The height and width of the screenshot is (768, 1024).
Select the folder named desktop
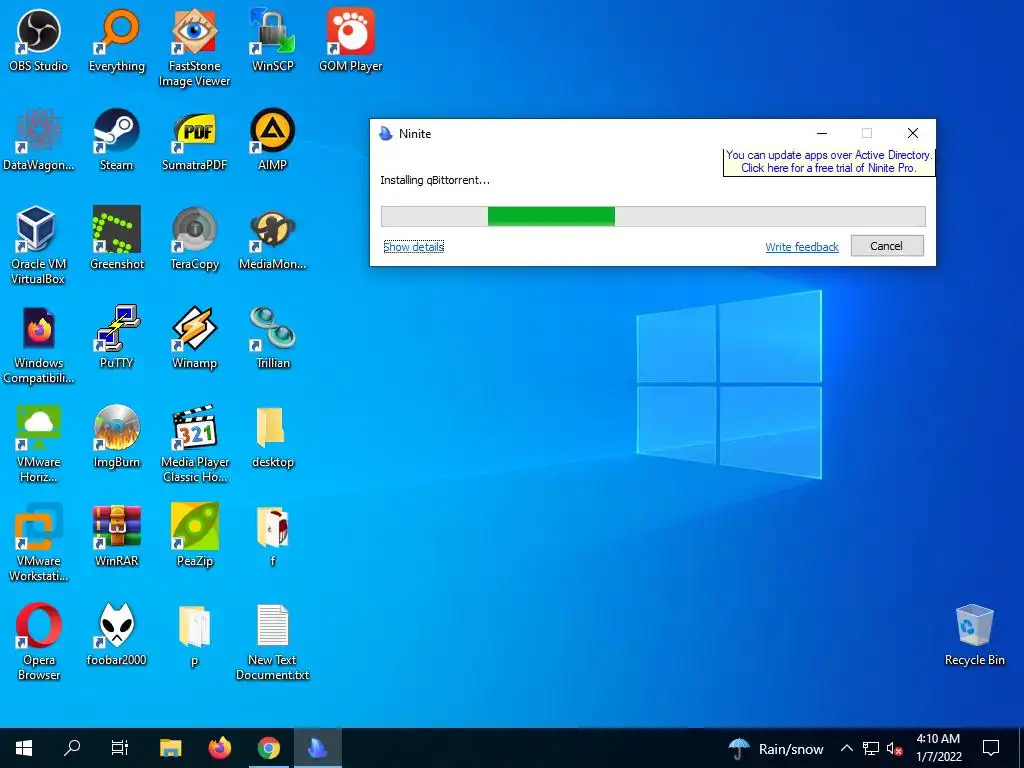[x=273, y=436]
